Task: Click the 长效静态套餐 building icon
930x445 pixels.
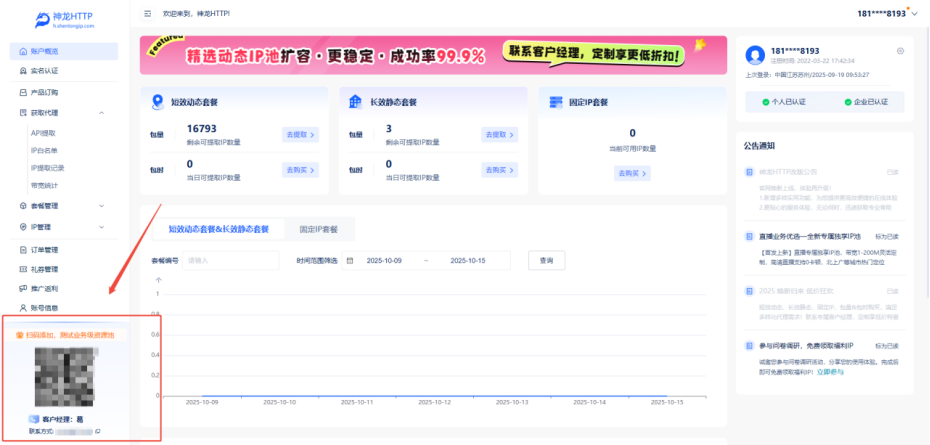Action: point(355,102)
